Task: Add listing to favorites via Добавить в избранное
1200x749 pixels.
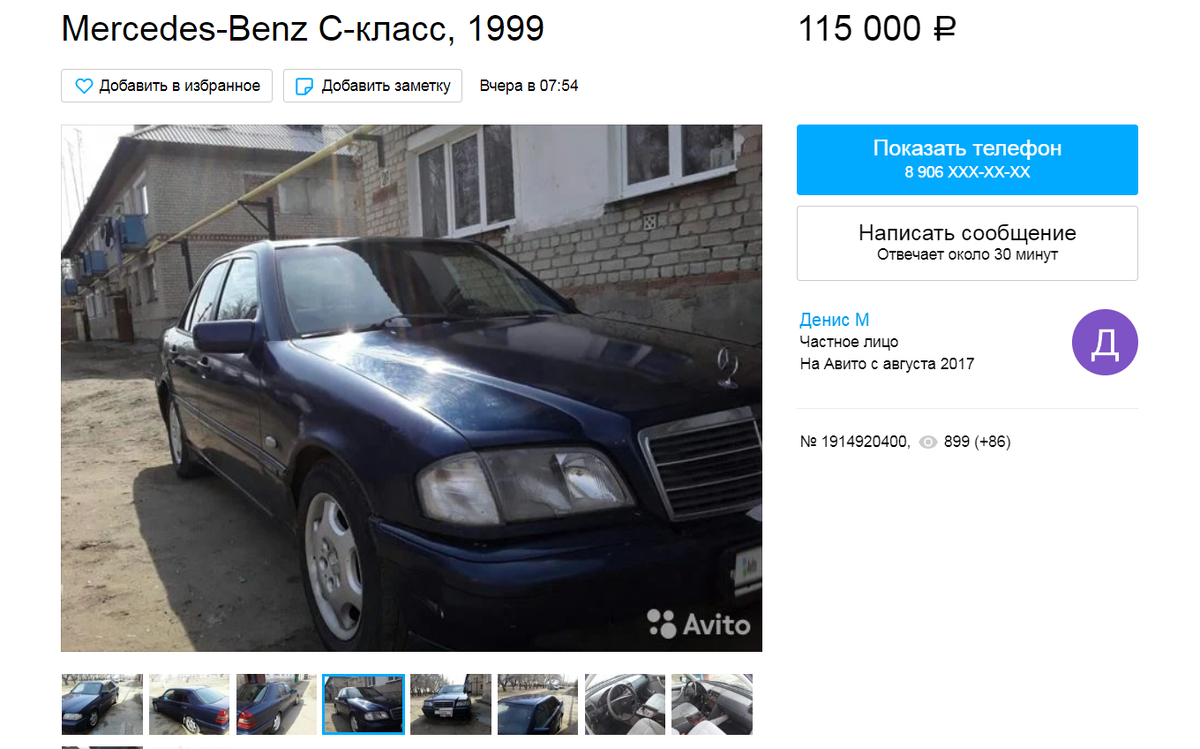Action: click(x=168, y=86)
